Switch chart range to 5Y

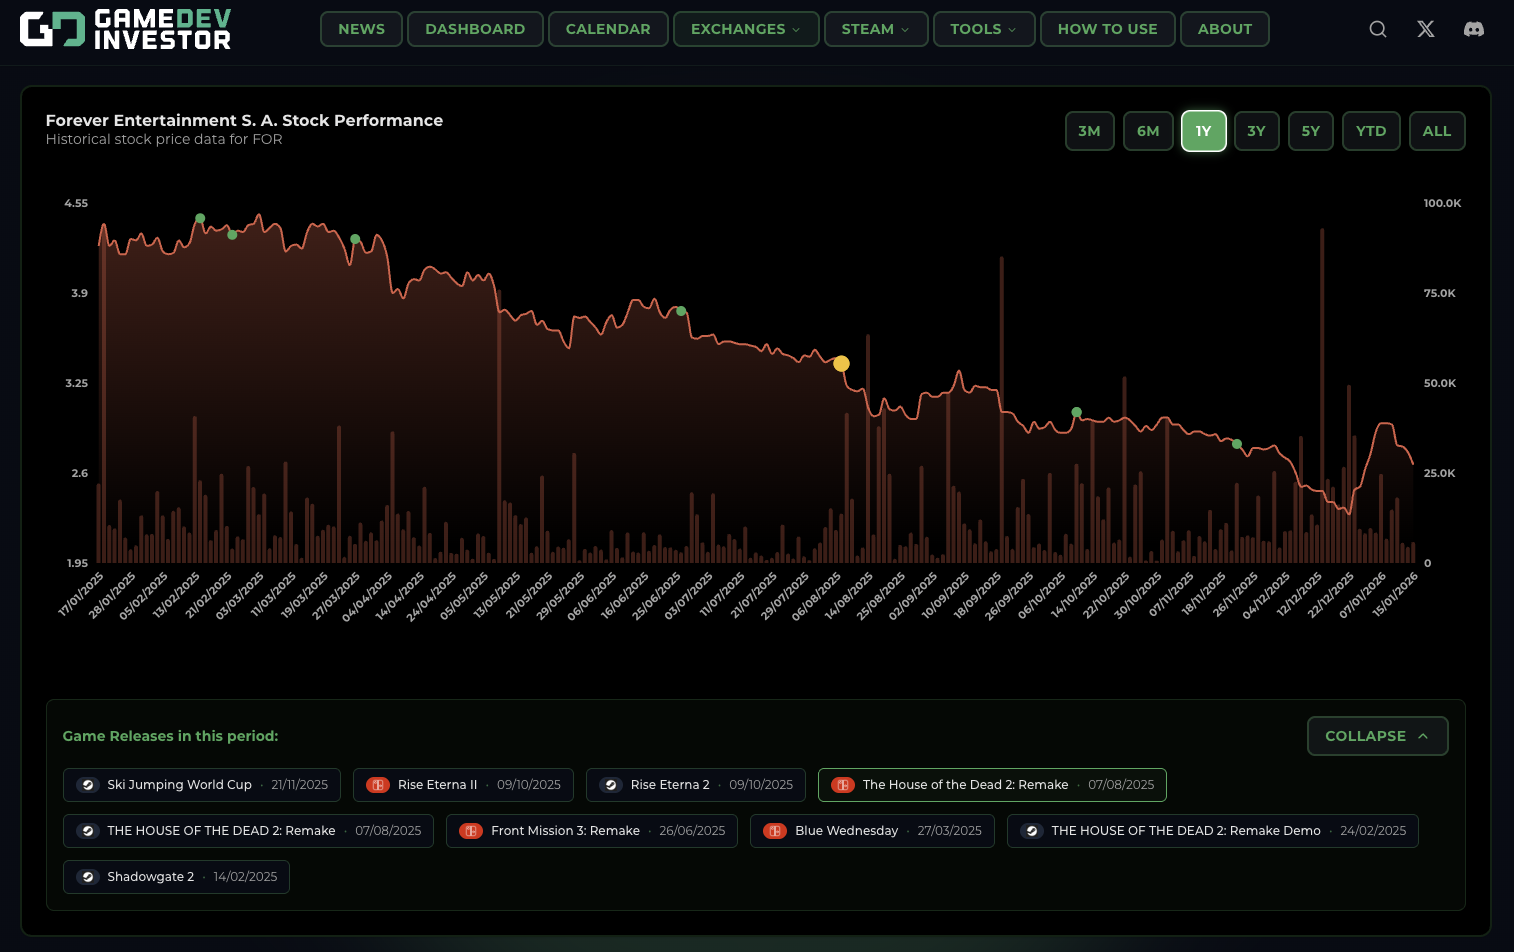(1310, 131)
